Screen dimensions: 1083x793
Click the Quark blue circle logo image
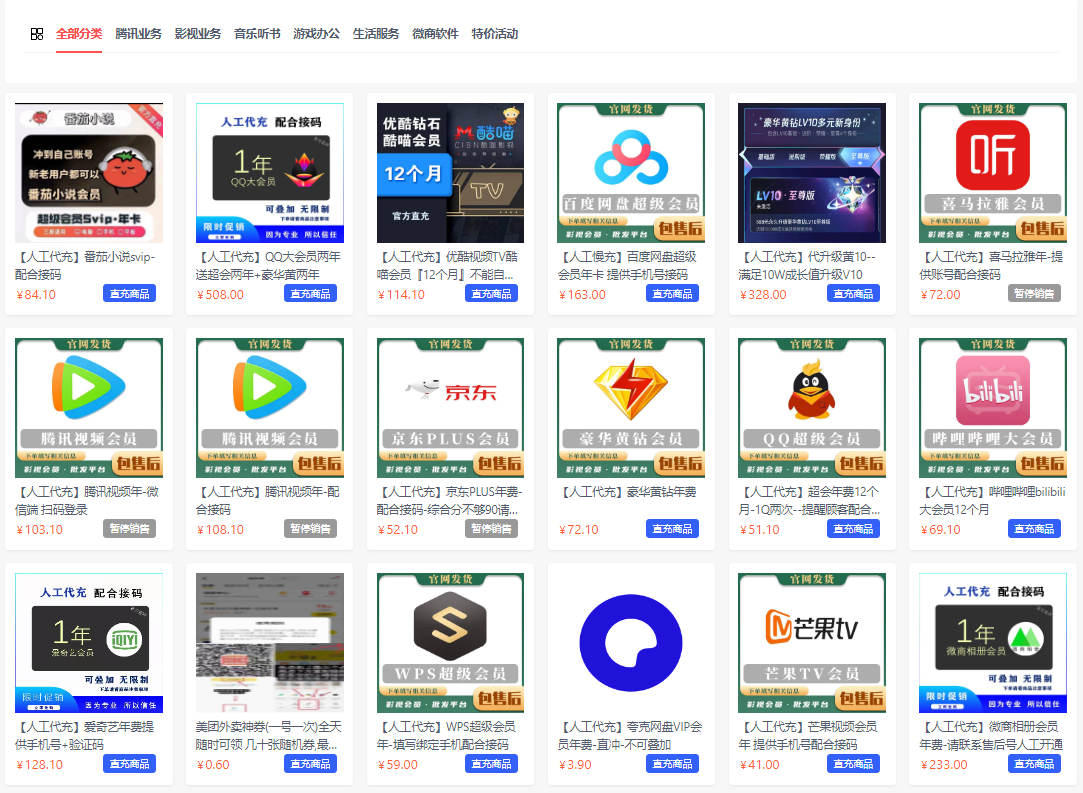(631, 642)
